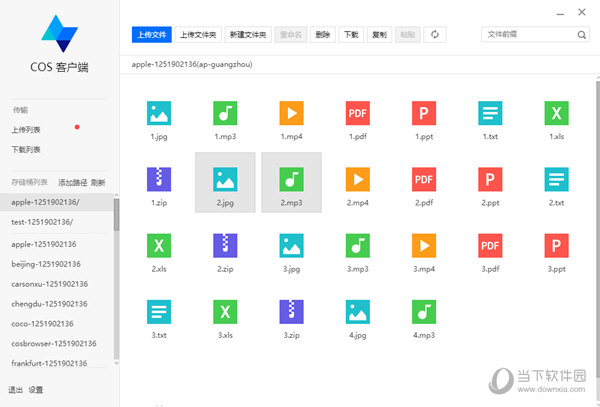600x407 pixels.
Task: Select the 4.mp3 audio file icon
Action: point(424,312)
